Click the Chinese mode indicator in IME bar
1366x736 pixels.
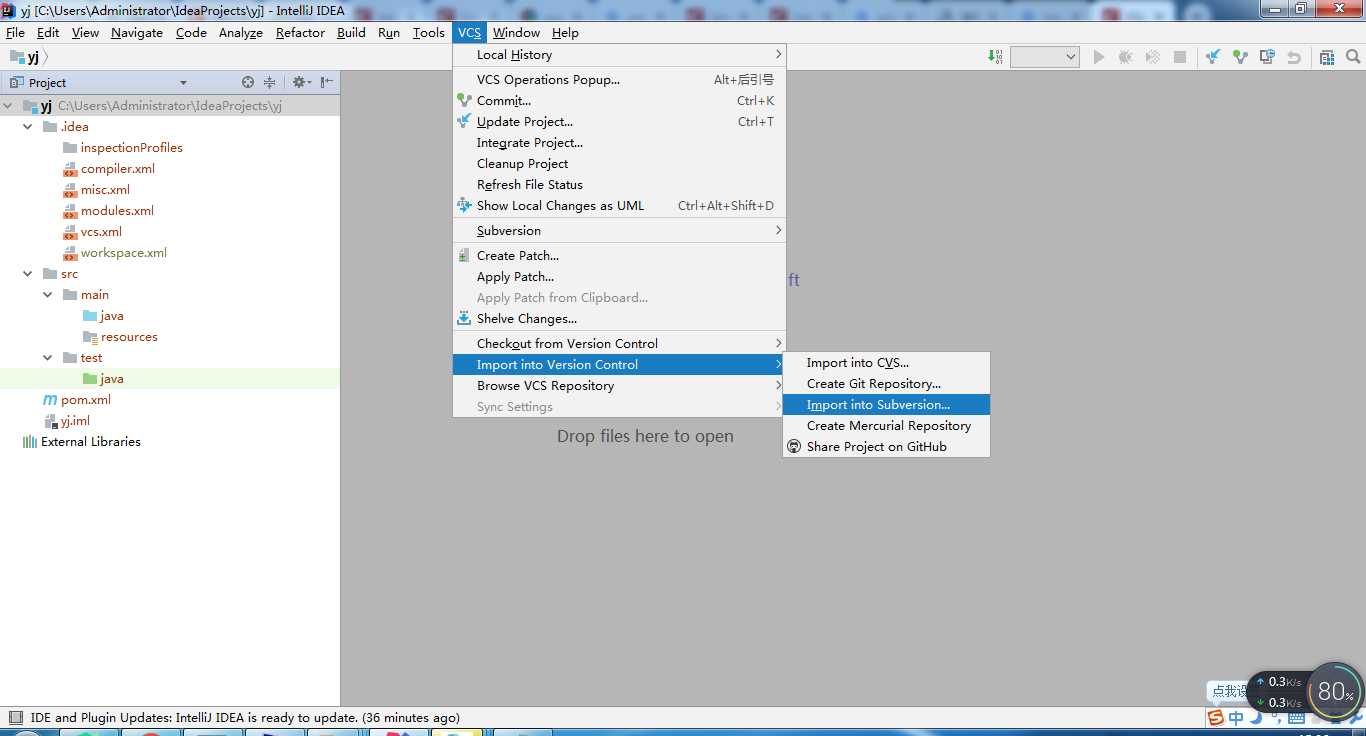(x=1237, y=717)
